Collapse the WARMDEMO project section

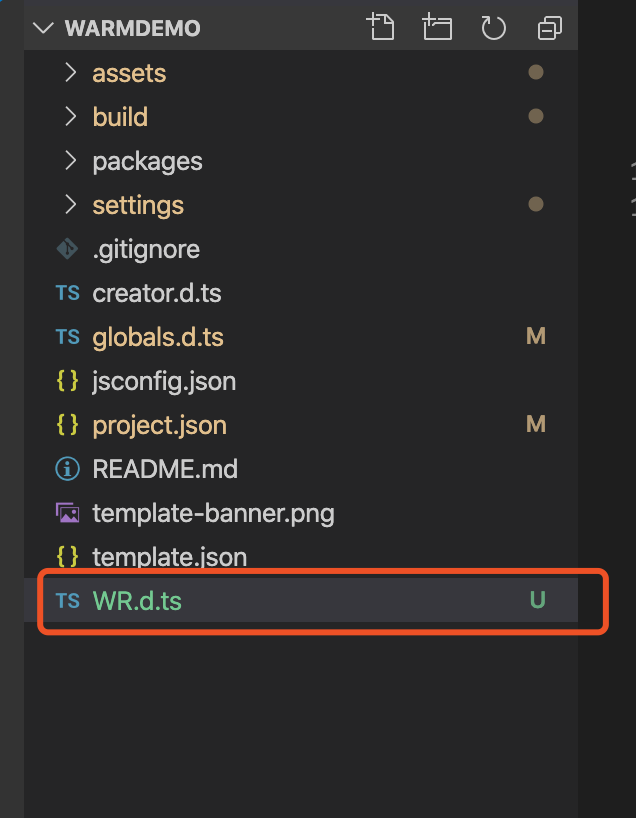(43, 28)
